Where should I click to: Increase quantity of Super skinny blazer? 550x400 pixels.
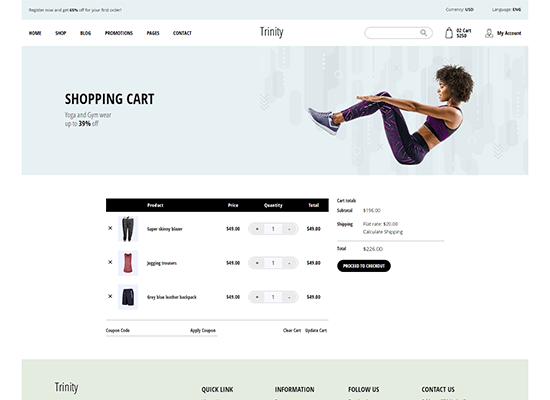pos(257,229)
